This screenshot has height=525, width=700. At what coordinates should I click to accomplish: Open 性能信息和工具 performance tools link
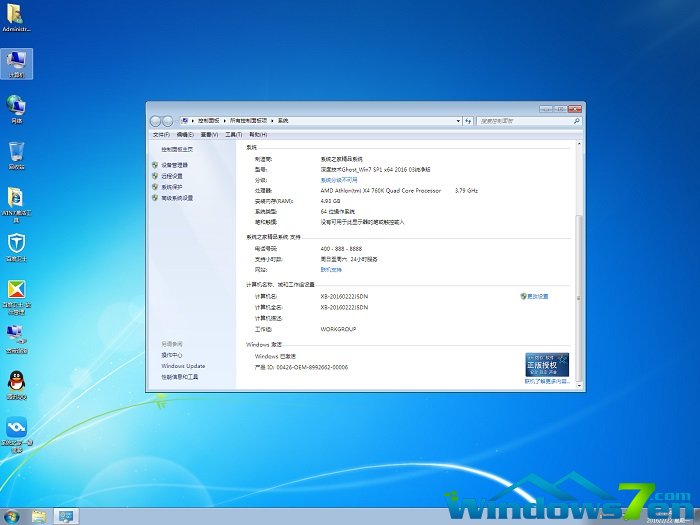179,377
